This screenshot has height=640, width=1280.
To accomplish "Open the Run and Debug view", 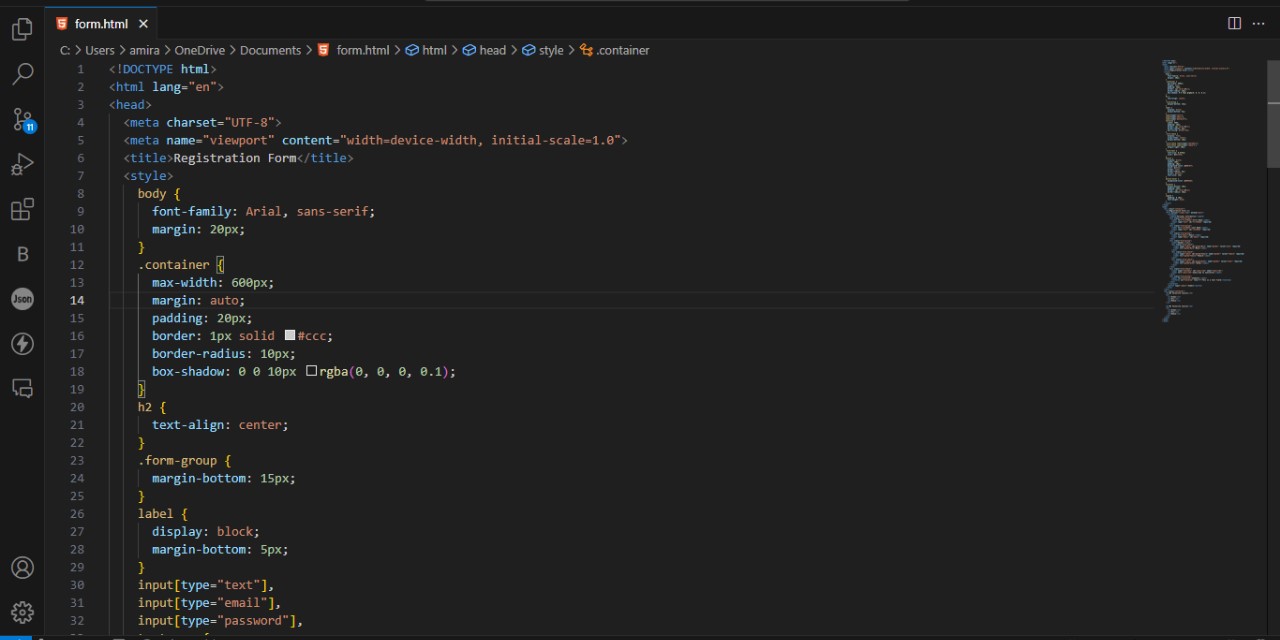I will point(22,164).
